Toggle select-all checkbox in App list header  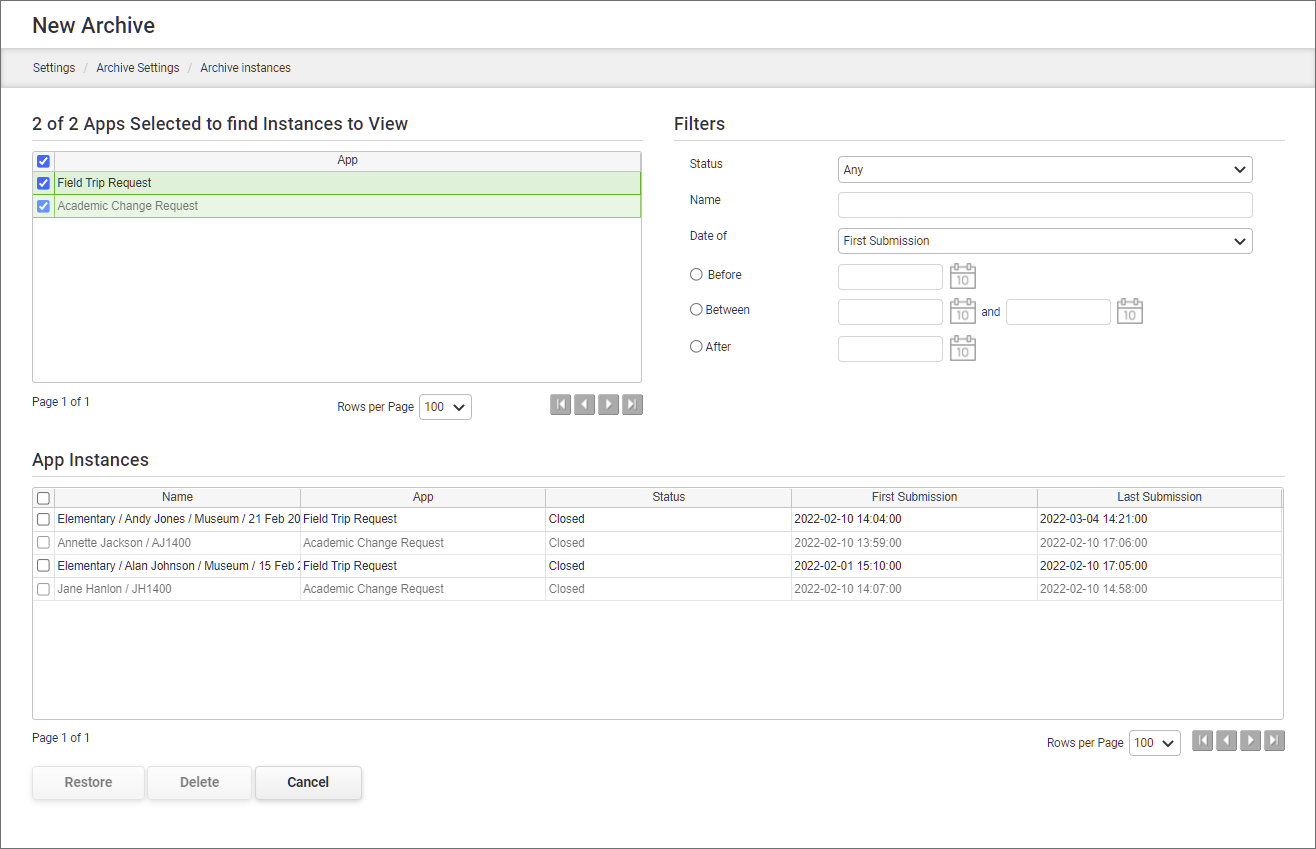pos(43,161)
